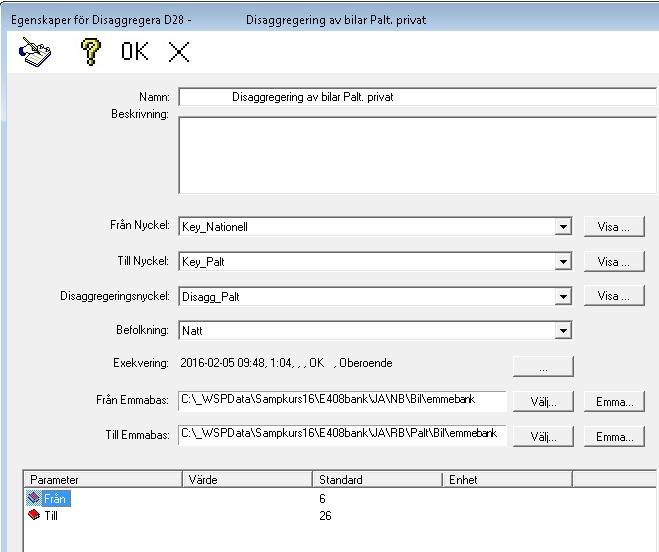
Task: Click the Från Emmabas path field
Action: pos(342,400)
